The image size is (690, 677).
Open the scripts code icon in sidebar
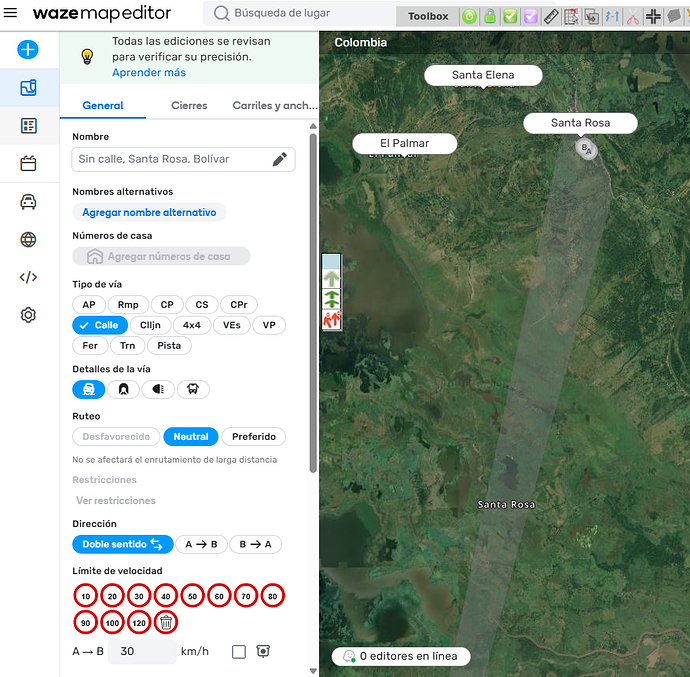click(x=28, y=277)
